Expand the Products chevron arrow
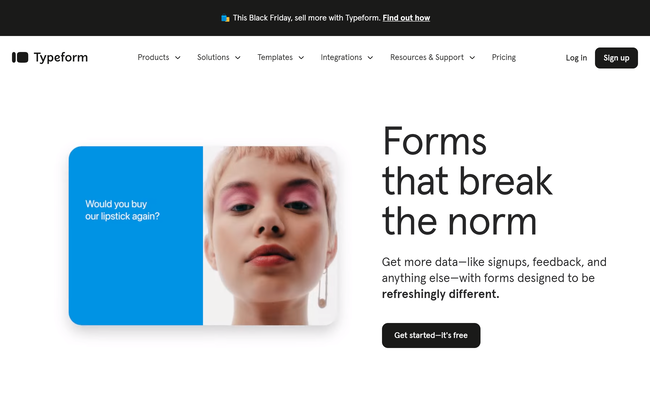This screenshot has width=650, height=400. pyautogui.click(x=177, y=58)
